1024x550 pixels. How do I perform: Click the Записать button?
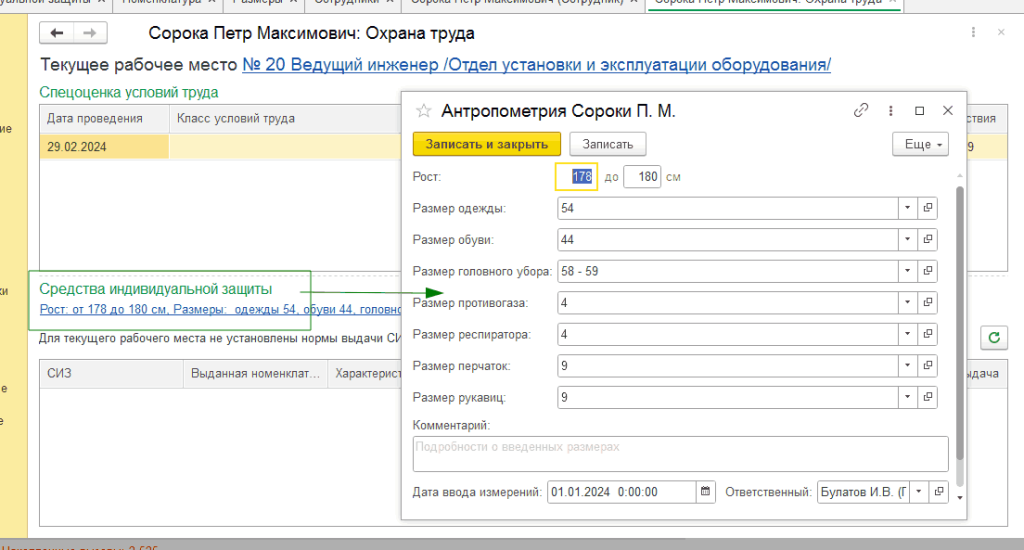607,144
